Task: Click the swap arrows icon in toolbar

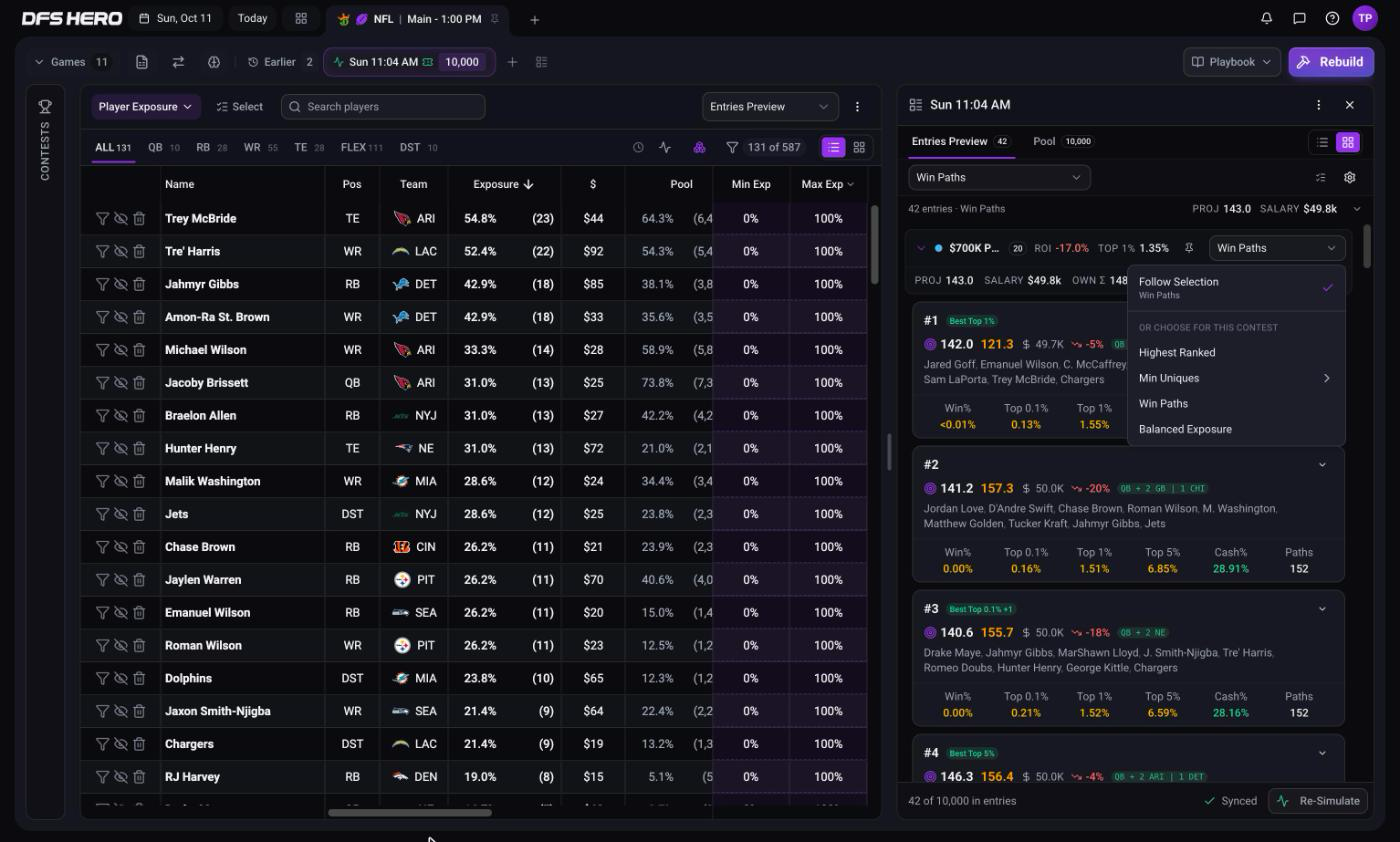Action: pyautogui.click(x=178, y=62)
